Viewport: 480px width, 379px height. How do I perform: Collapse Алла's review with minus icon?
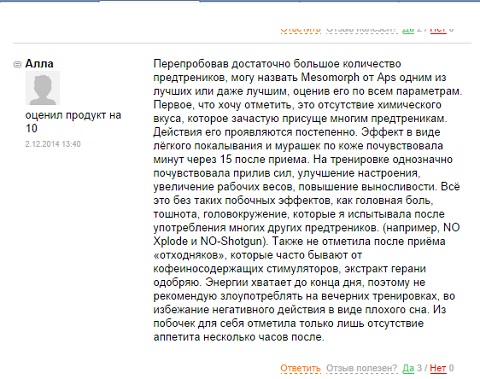(17, 64)
